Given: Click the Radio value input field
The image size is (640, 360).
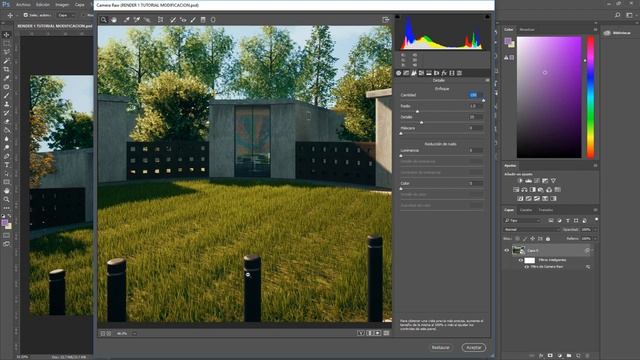Looking at the screenshot, I should pos(476,106).
